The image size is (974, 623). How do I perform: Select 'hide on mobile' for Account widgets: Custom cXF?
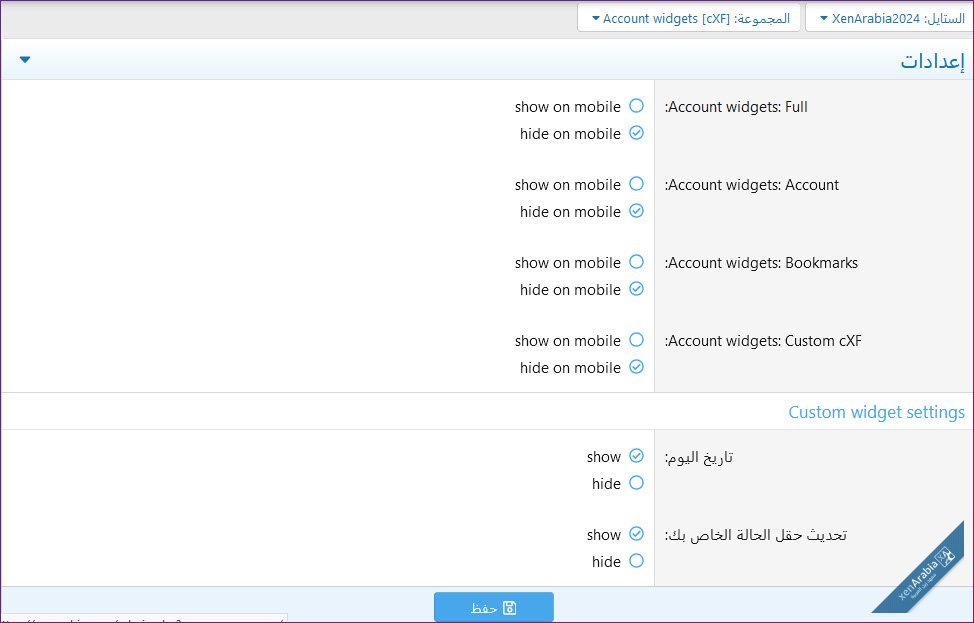point(636,367)
